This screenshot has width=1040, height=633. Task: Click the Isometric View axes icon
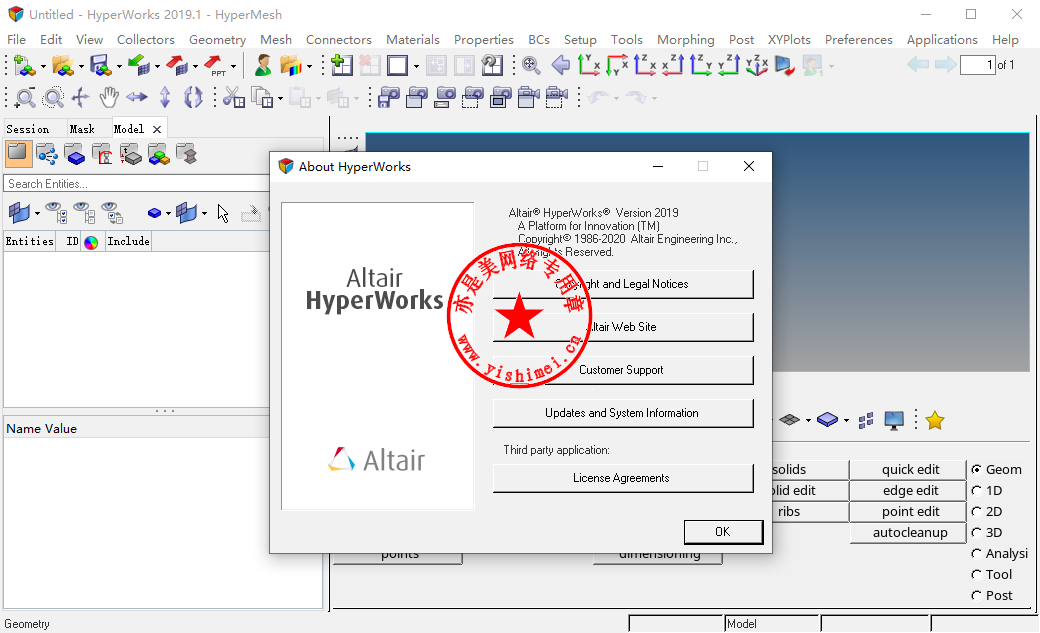point(757,65)
